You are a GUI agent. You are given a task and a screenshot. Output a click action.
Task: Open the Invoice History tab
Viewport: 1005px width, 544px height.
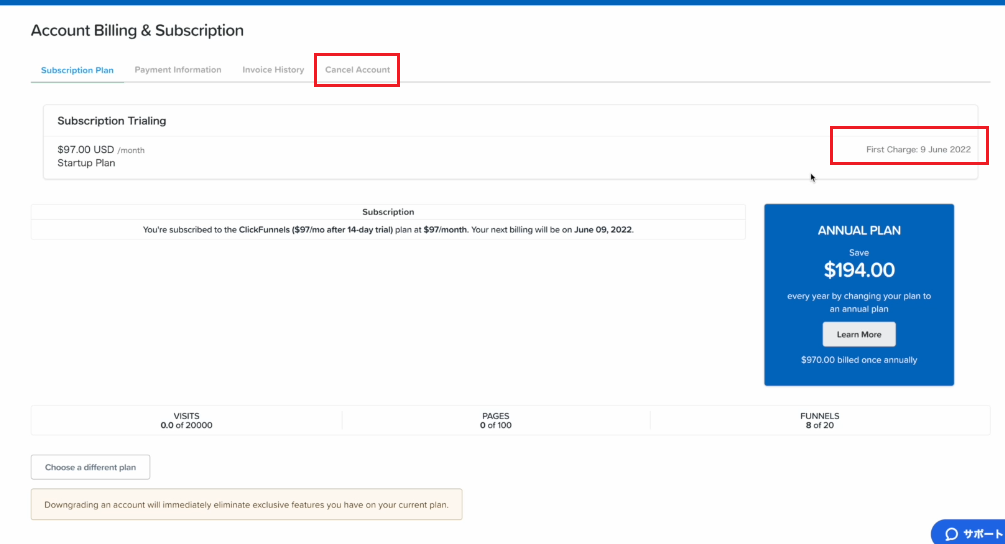tap(273, 70)
